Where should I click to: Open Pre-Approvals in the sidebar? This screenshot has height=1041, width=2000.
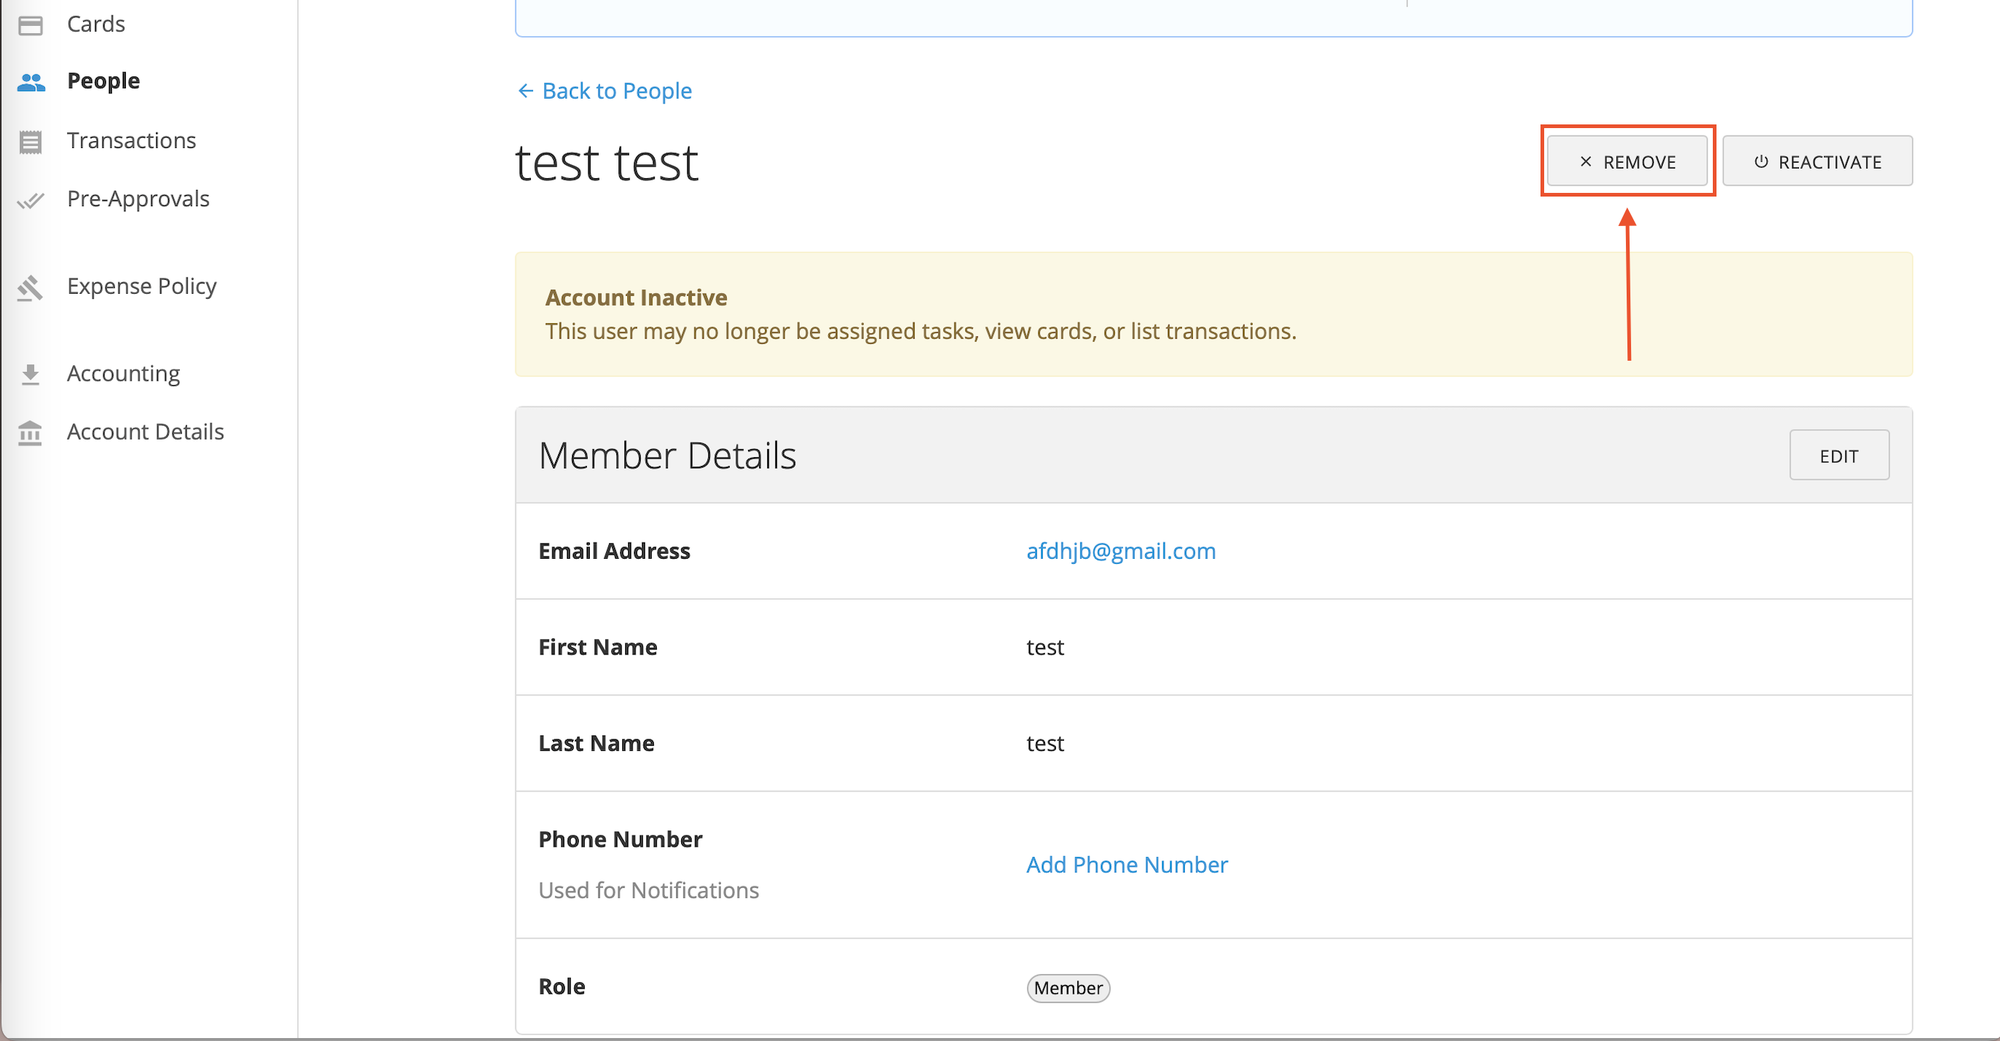coord(138,199)
